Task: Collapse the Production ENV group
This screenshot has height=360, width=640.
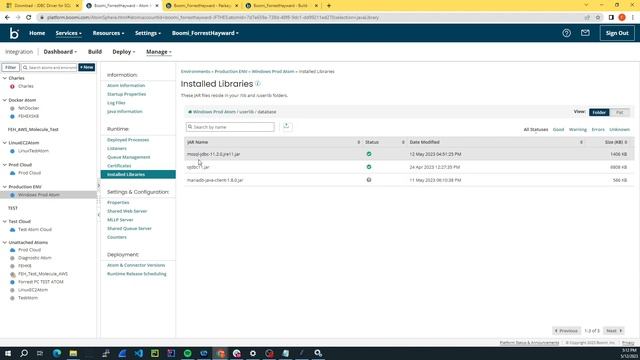Action: pyautogui.click(x=5, y=187)
